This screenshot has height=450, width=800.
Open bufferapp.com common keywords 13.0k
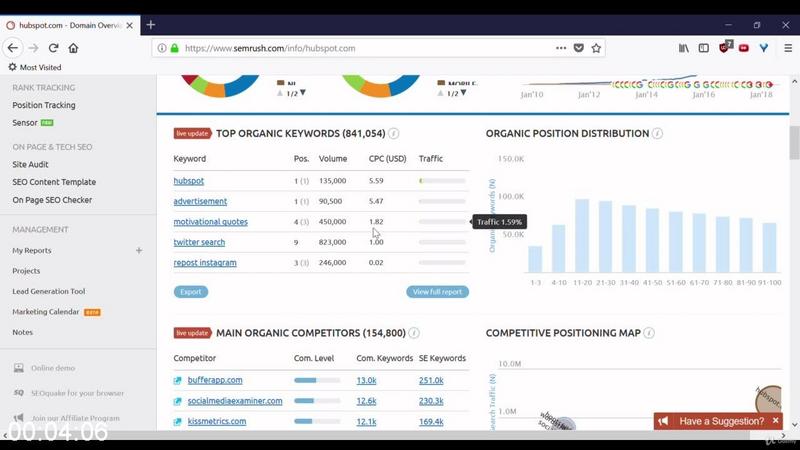[366, 381]
